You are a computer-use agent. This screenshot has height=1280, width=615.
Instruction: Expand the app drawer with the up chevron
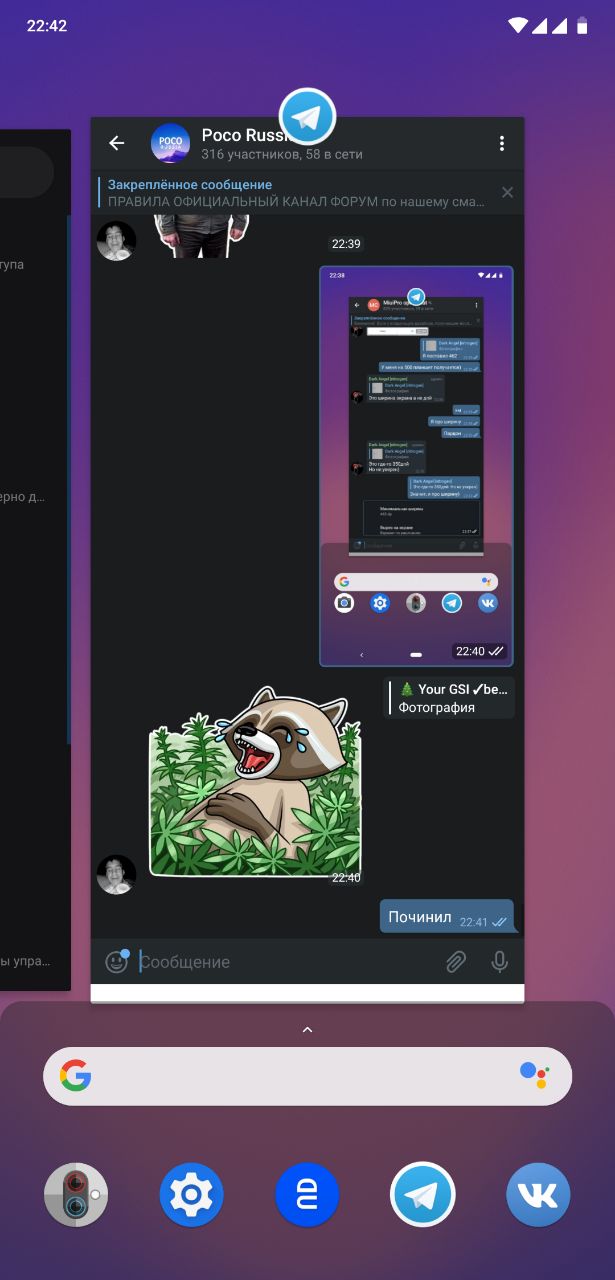[307, 1029]
